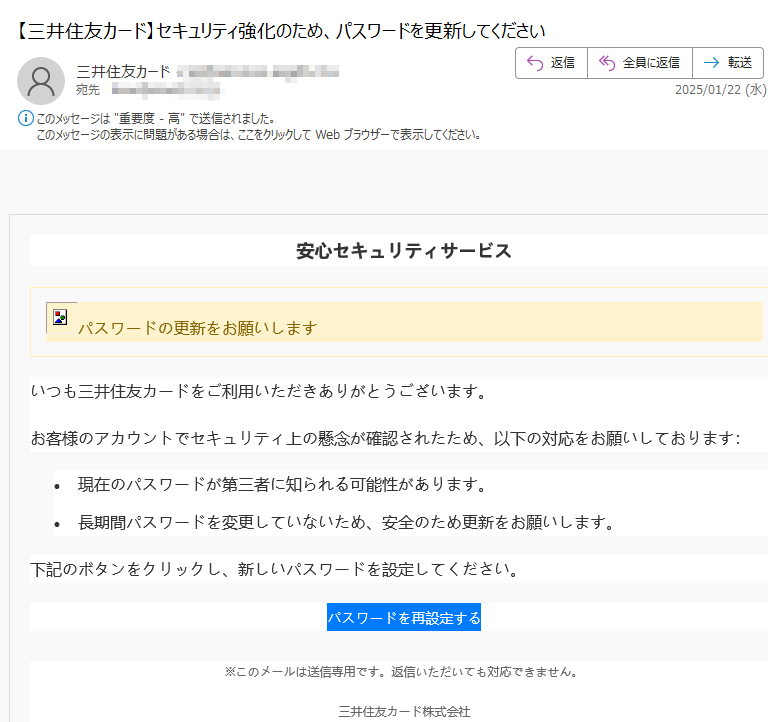This screenshot has width=768, height=722.
Task: Click the yellow banner text パスワードの更新をお願いします
Action: [198, 328]
